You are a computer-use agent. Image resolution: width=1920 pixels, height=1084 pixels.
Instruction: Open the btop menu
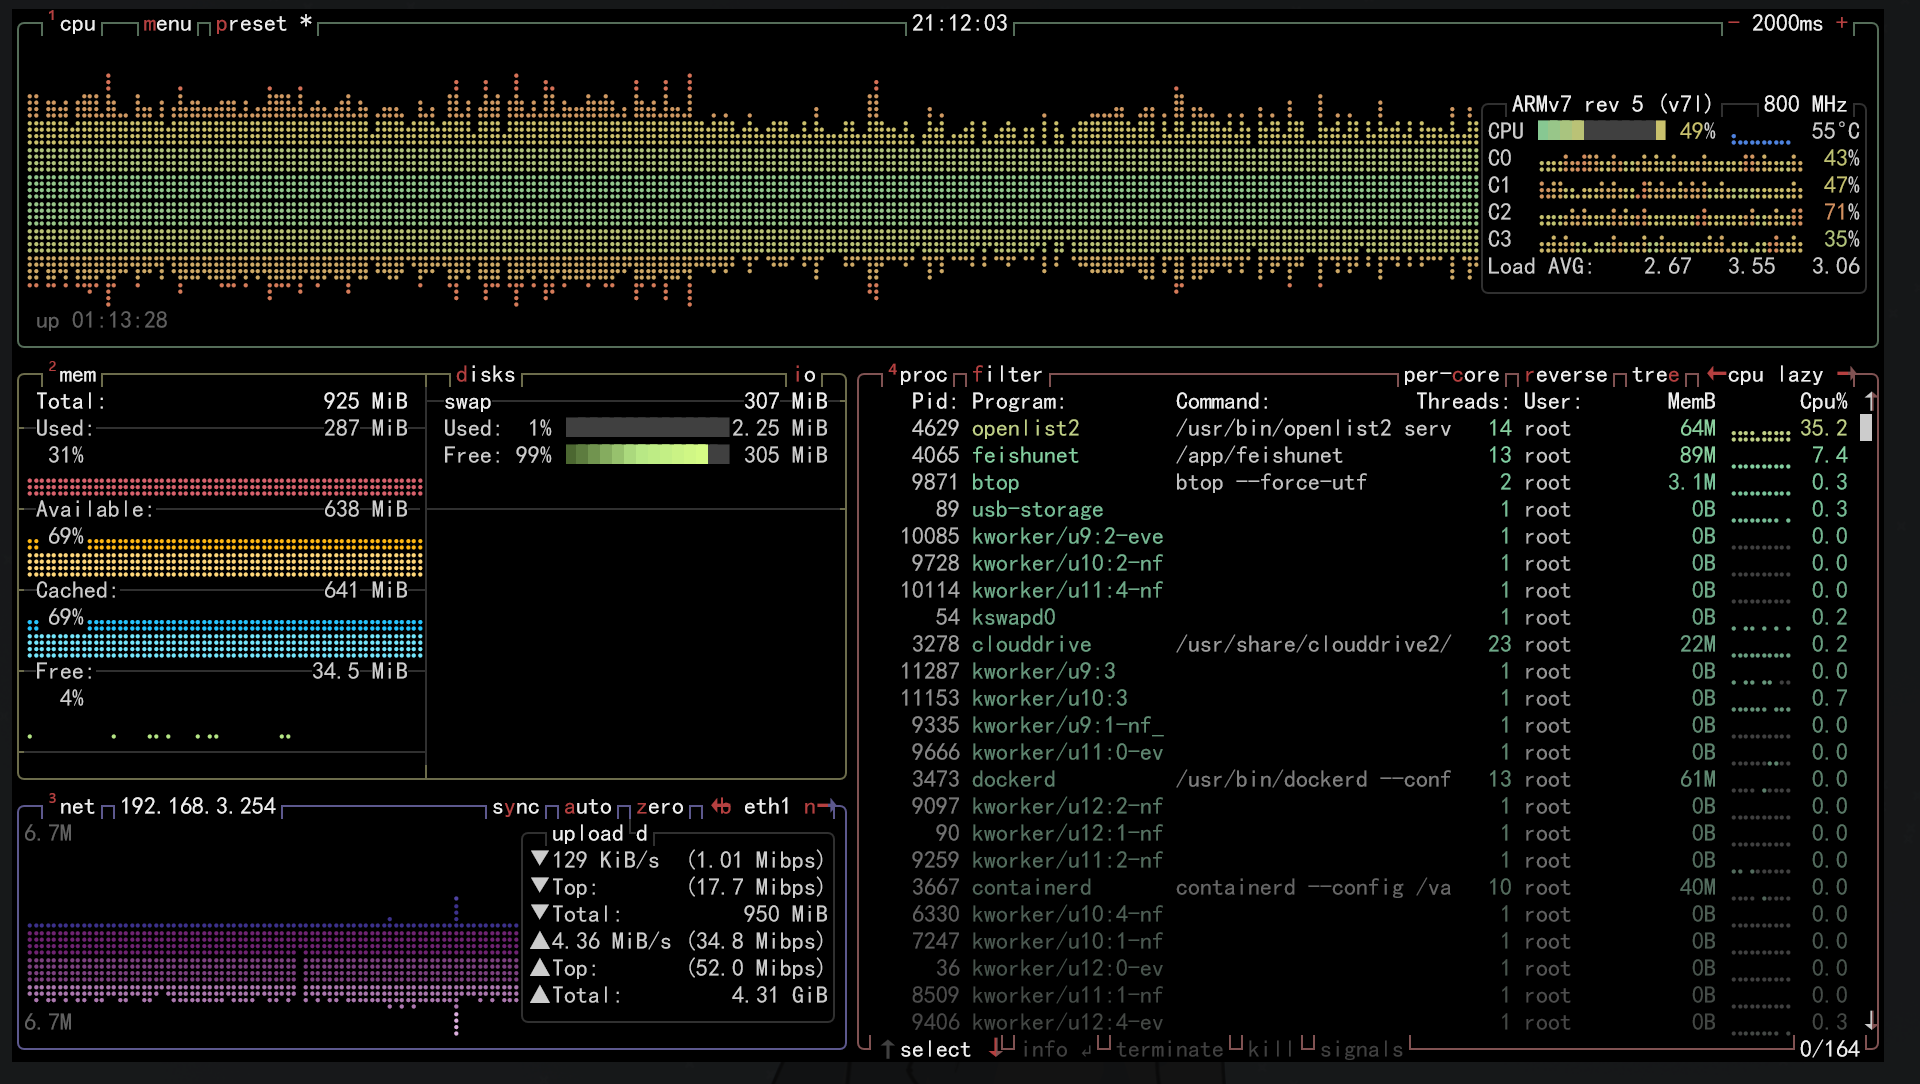[x=167, y=24]
